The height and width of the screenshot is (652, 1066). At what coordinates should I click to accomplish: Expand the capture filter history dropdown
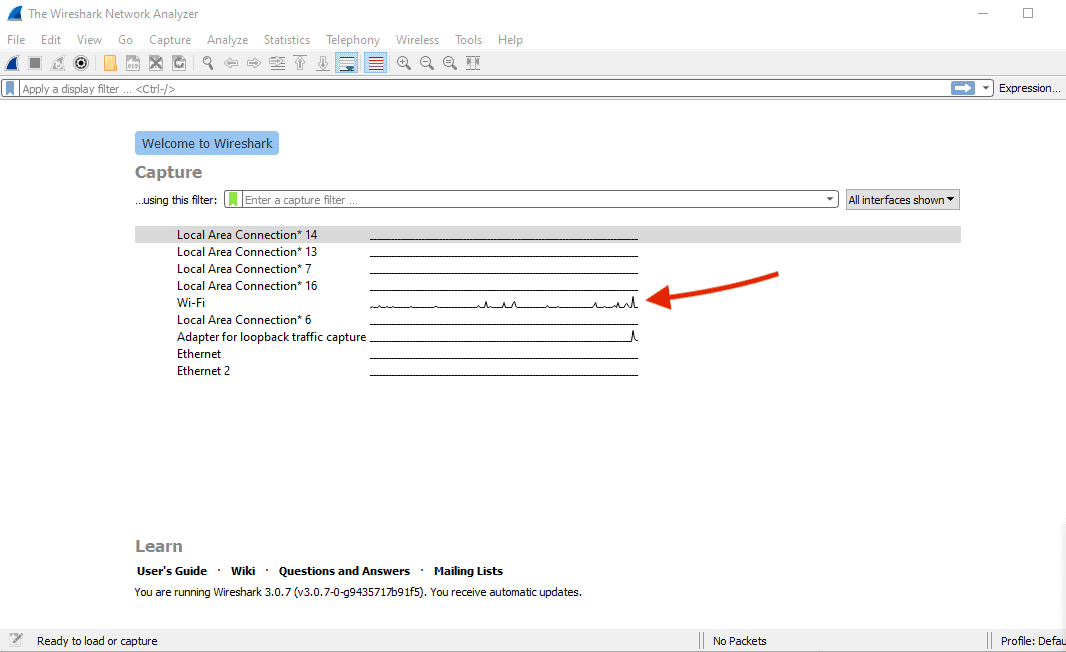click(829, 199)
